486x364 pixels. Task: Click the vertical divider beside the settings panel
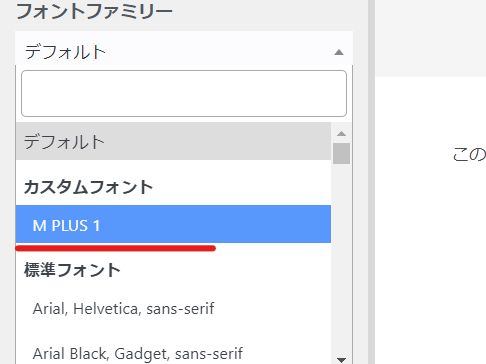click(x=371, y=182)
